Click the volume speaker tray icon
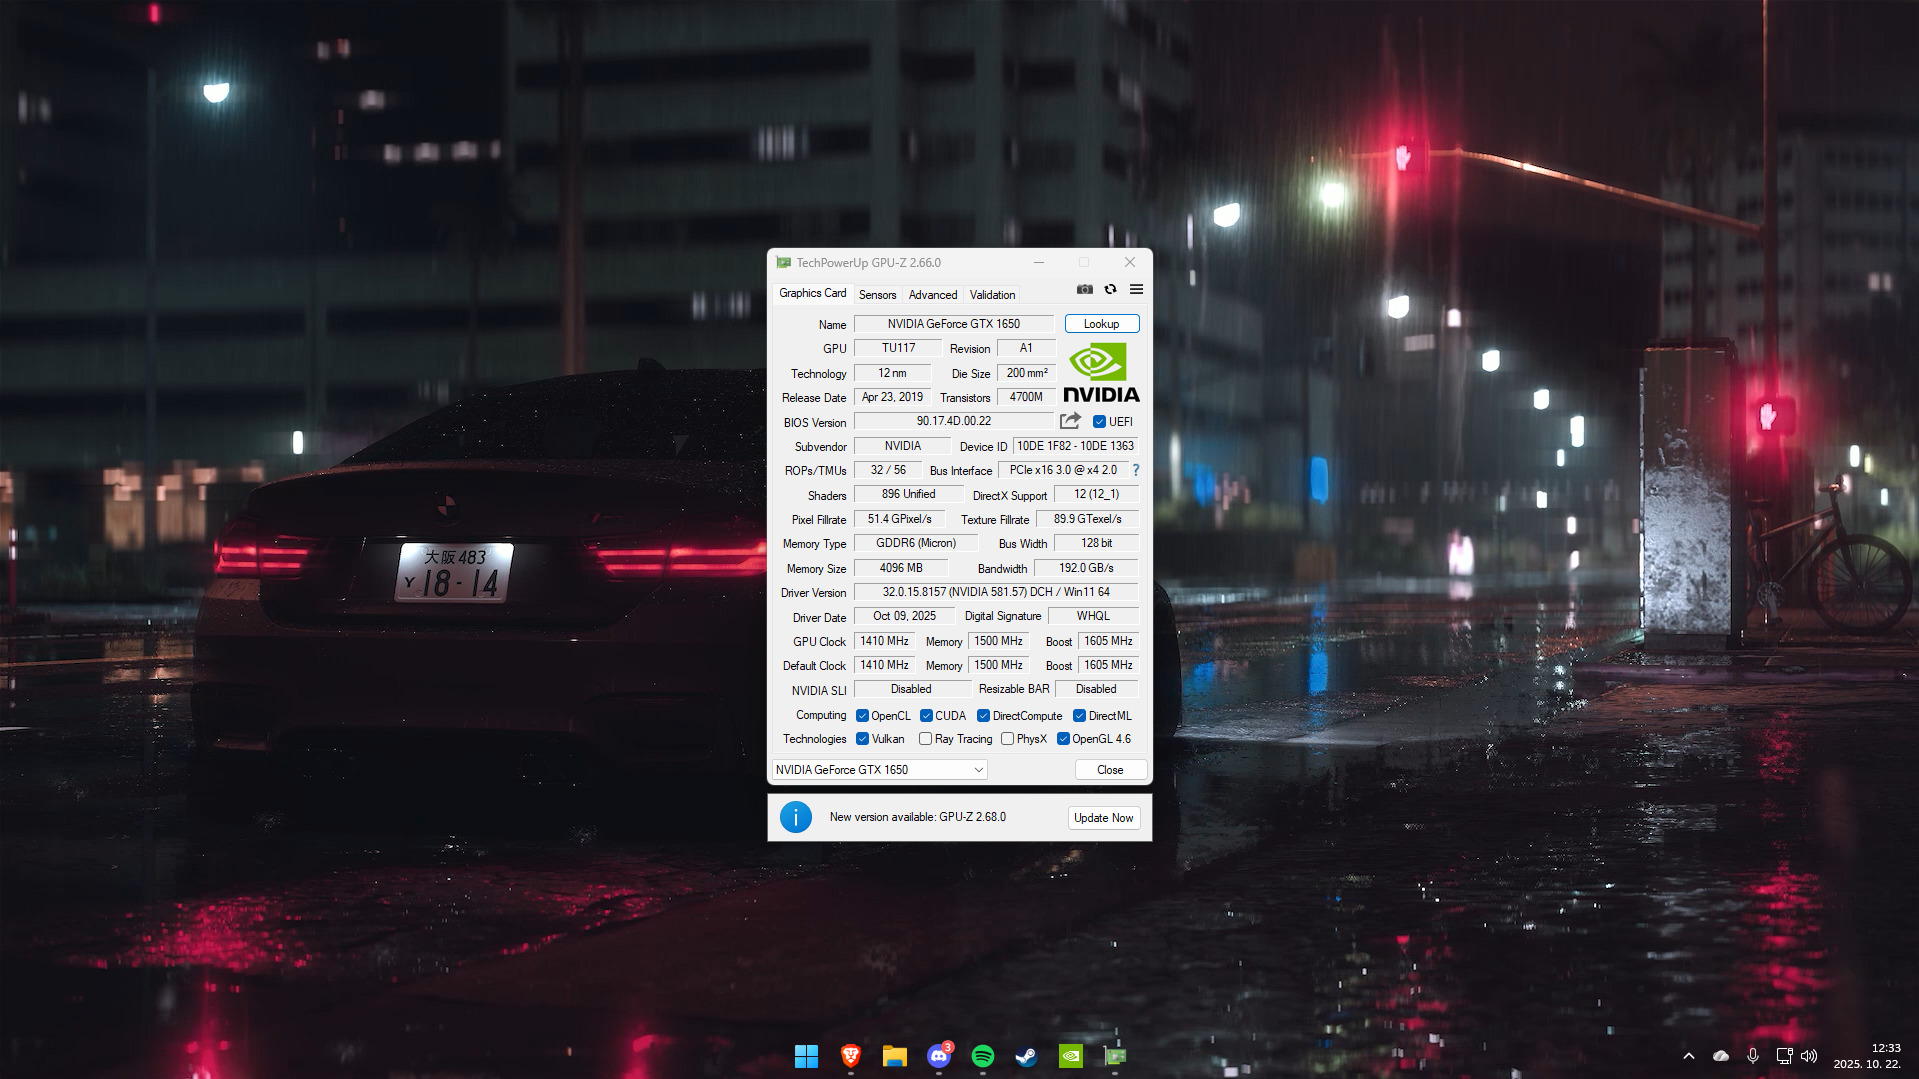 click(1809, 1056)
